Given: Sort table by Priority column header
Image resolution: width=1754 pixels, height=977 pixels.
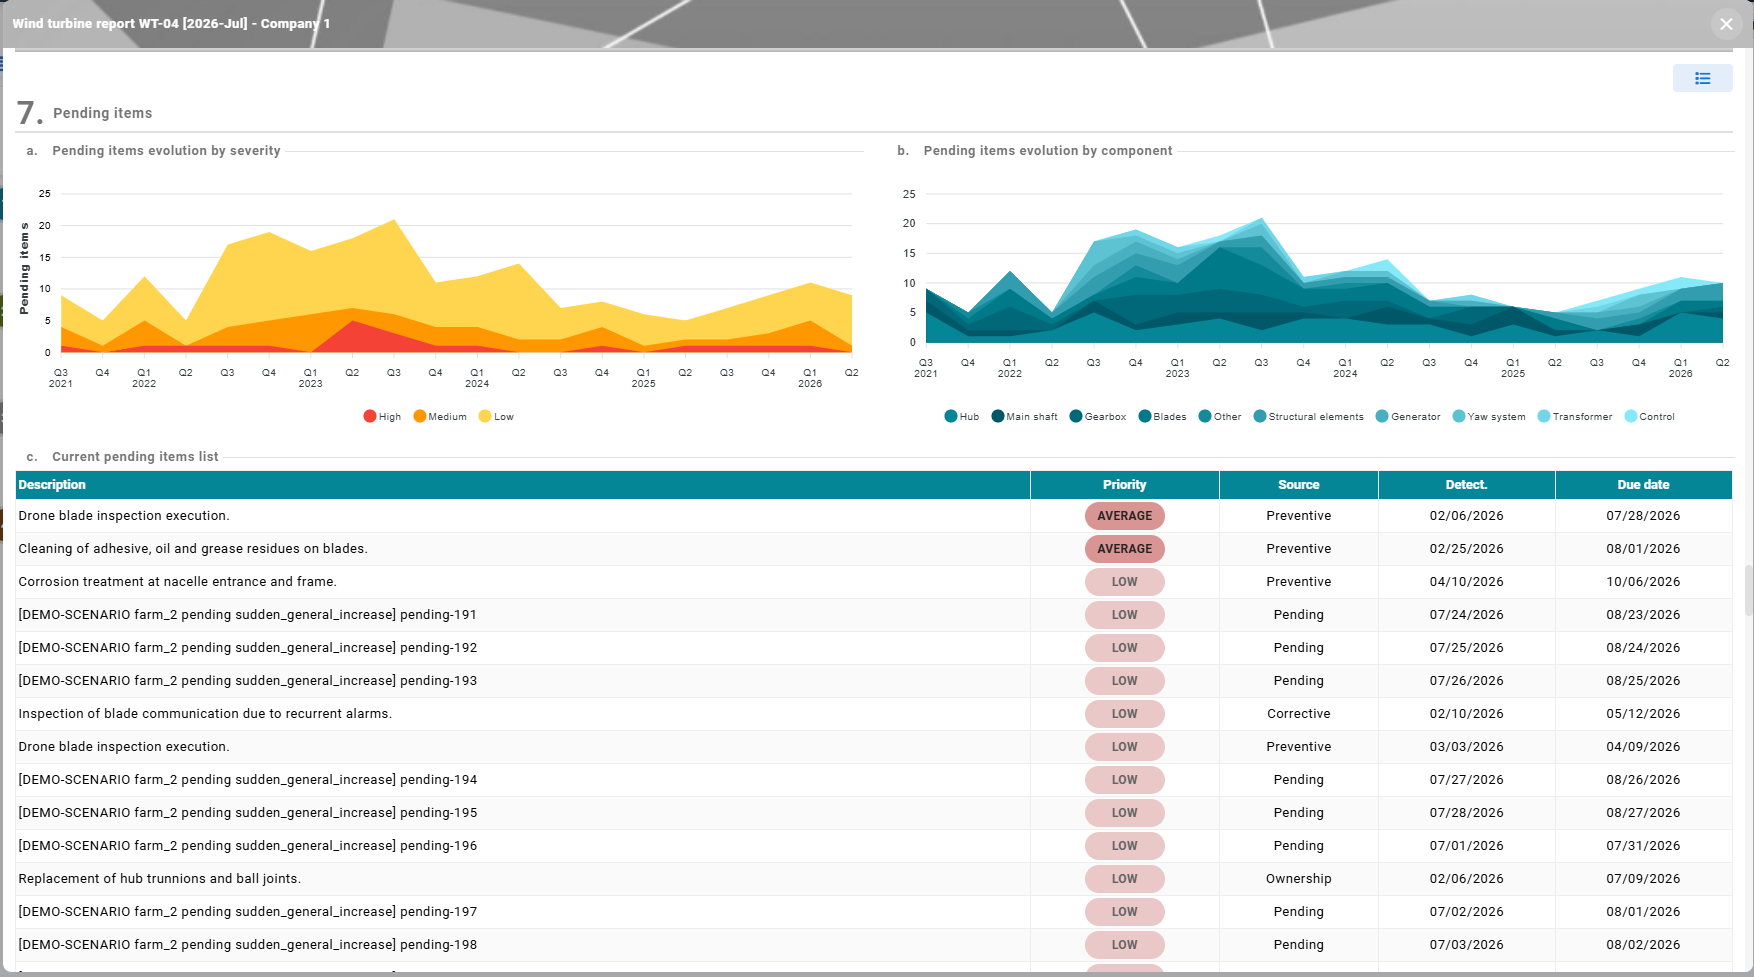Looking at the screenshot, I should (x=1125, y=485).
